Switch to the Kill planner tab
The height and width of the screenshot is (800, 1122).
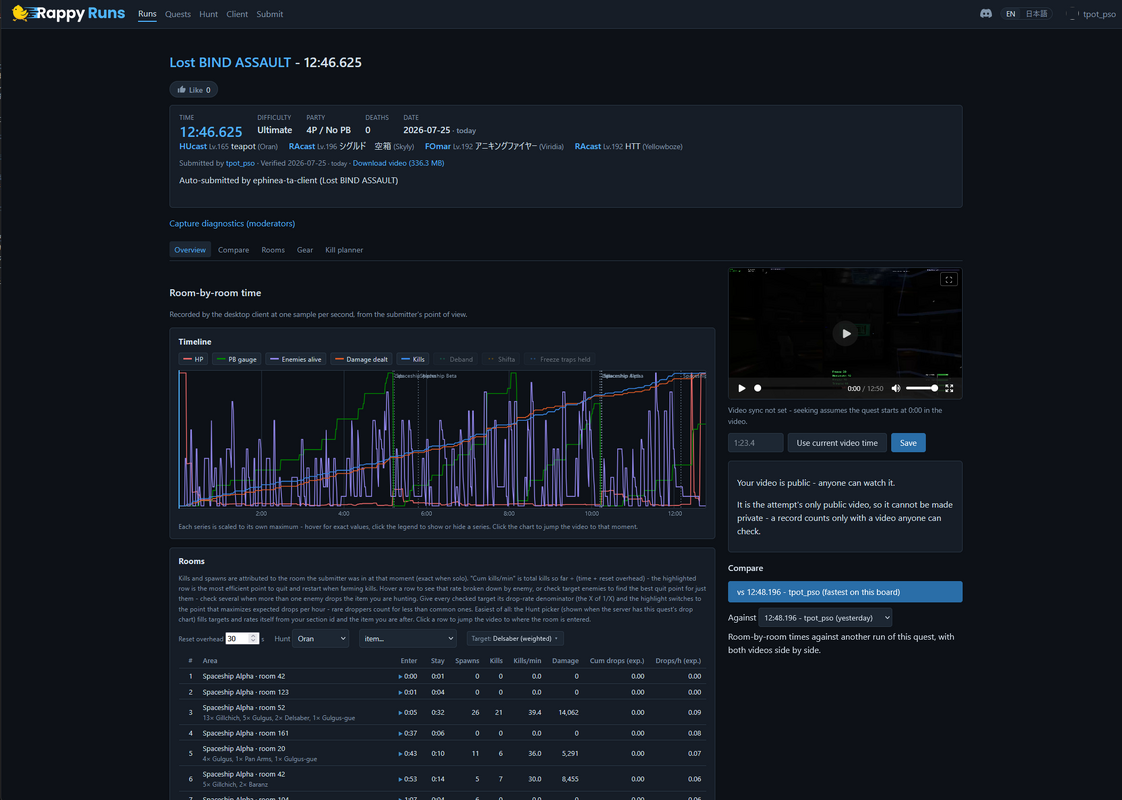pos(344,250)
